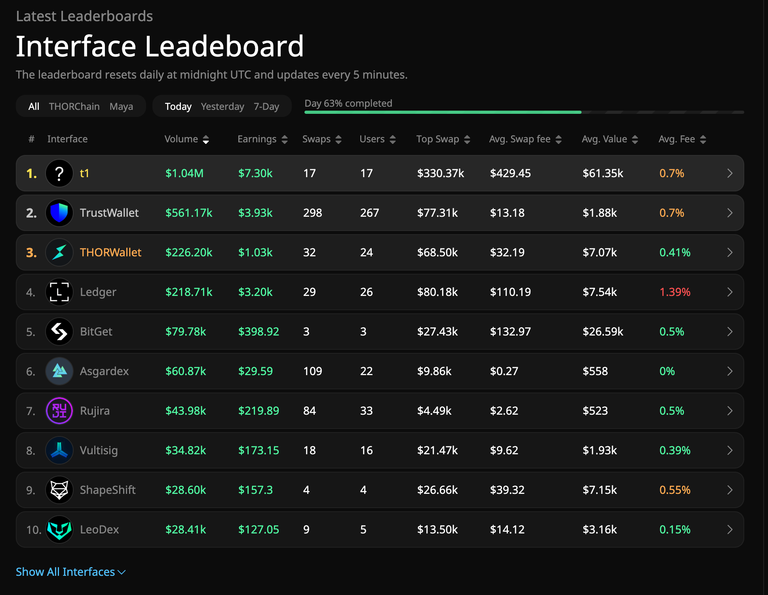Sort by Avg. Value using sort arrows
This screenshot has height=595, width=768.
pos(635,140)
